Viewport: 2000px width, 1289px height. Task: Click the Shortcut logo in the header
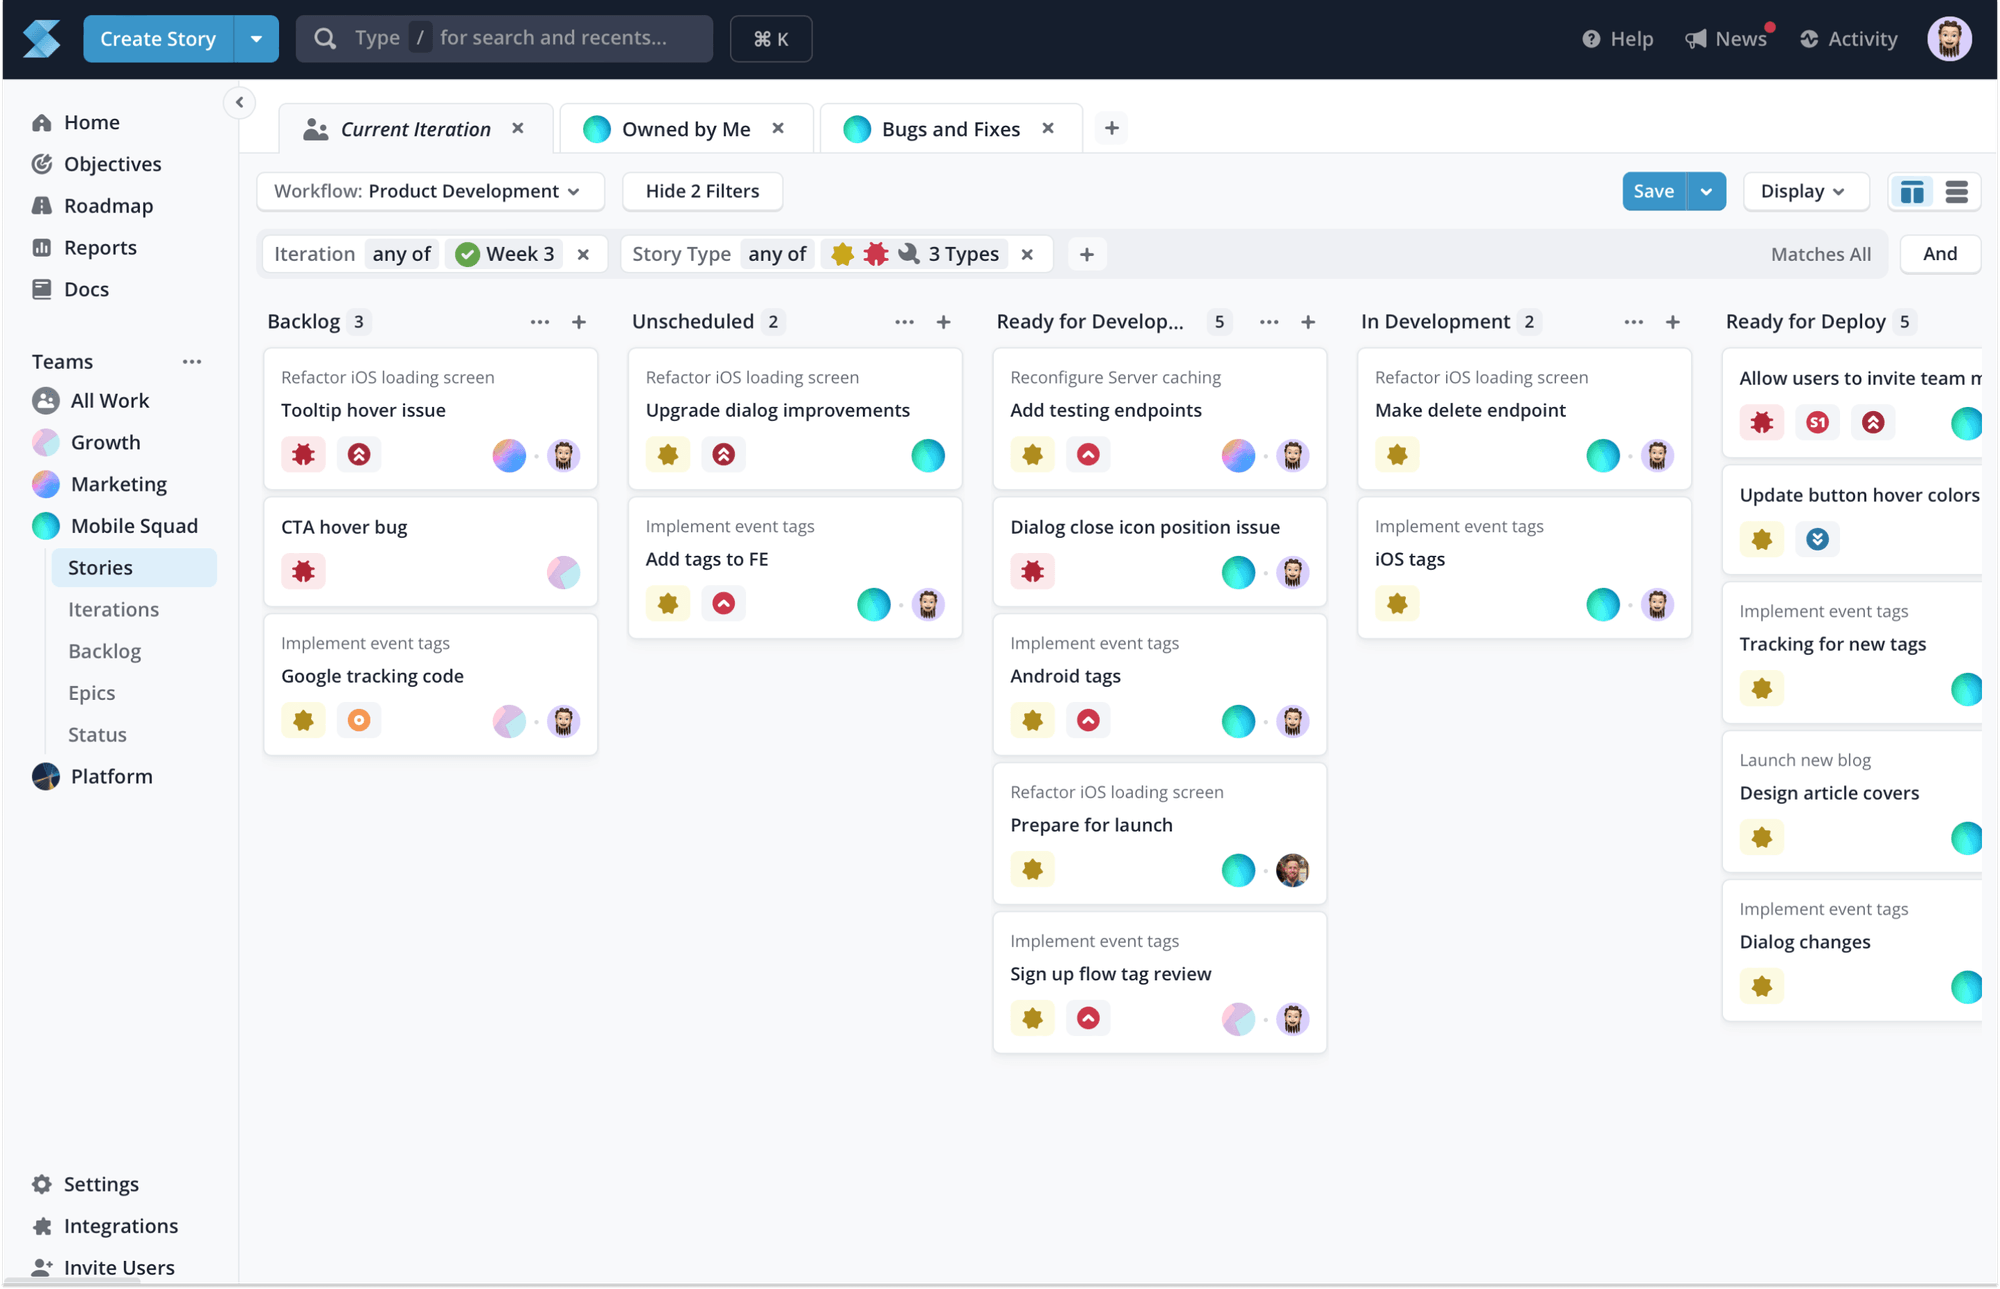pos(42,39)
